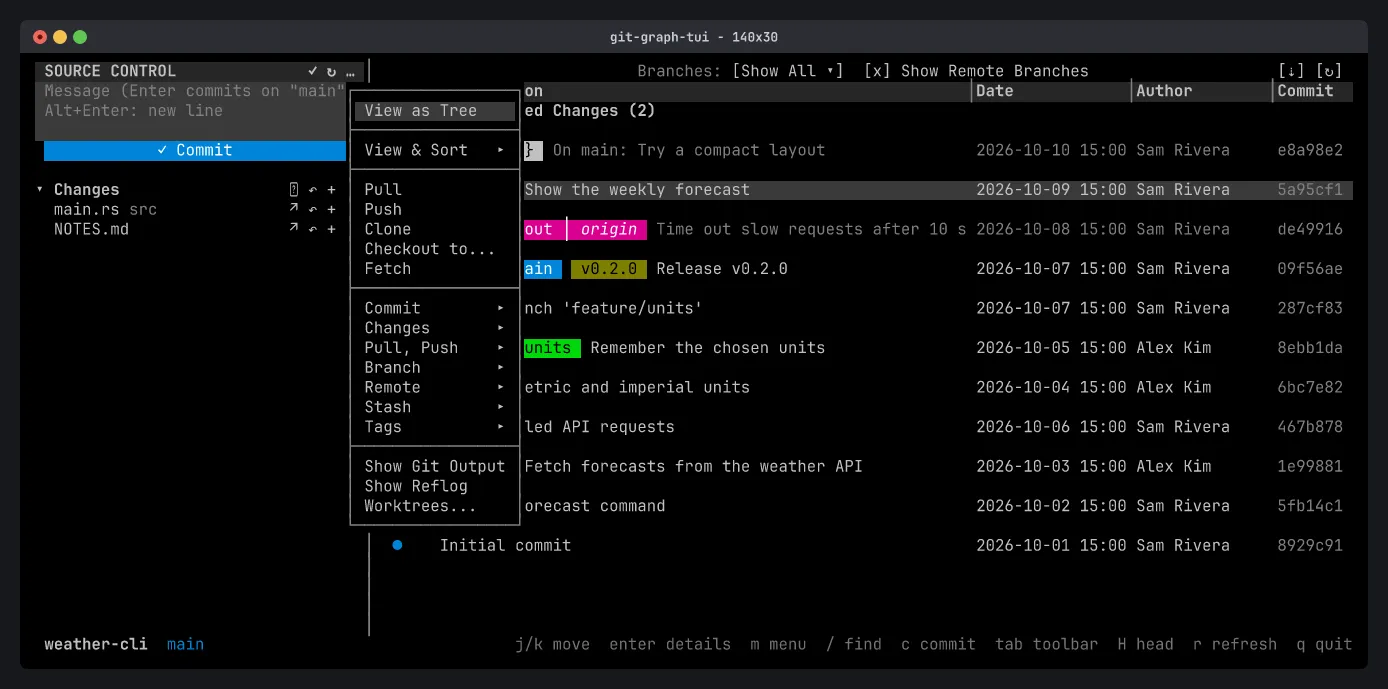1388x689 pixels.
Task: Click commit hash 09f56ae
Action: coord(1310,269)
